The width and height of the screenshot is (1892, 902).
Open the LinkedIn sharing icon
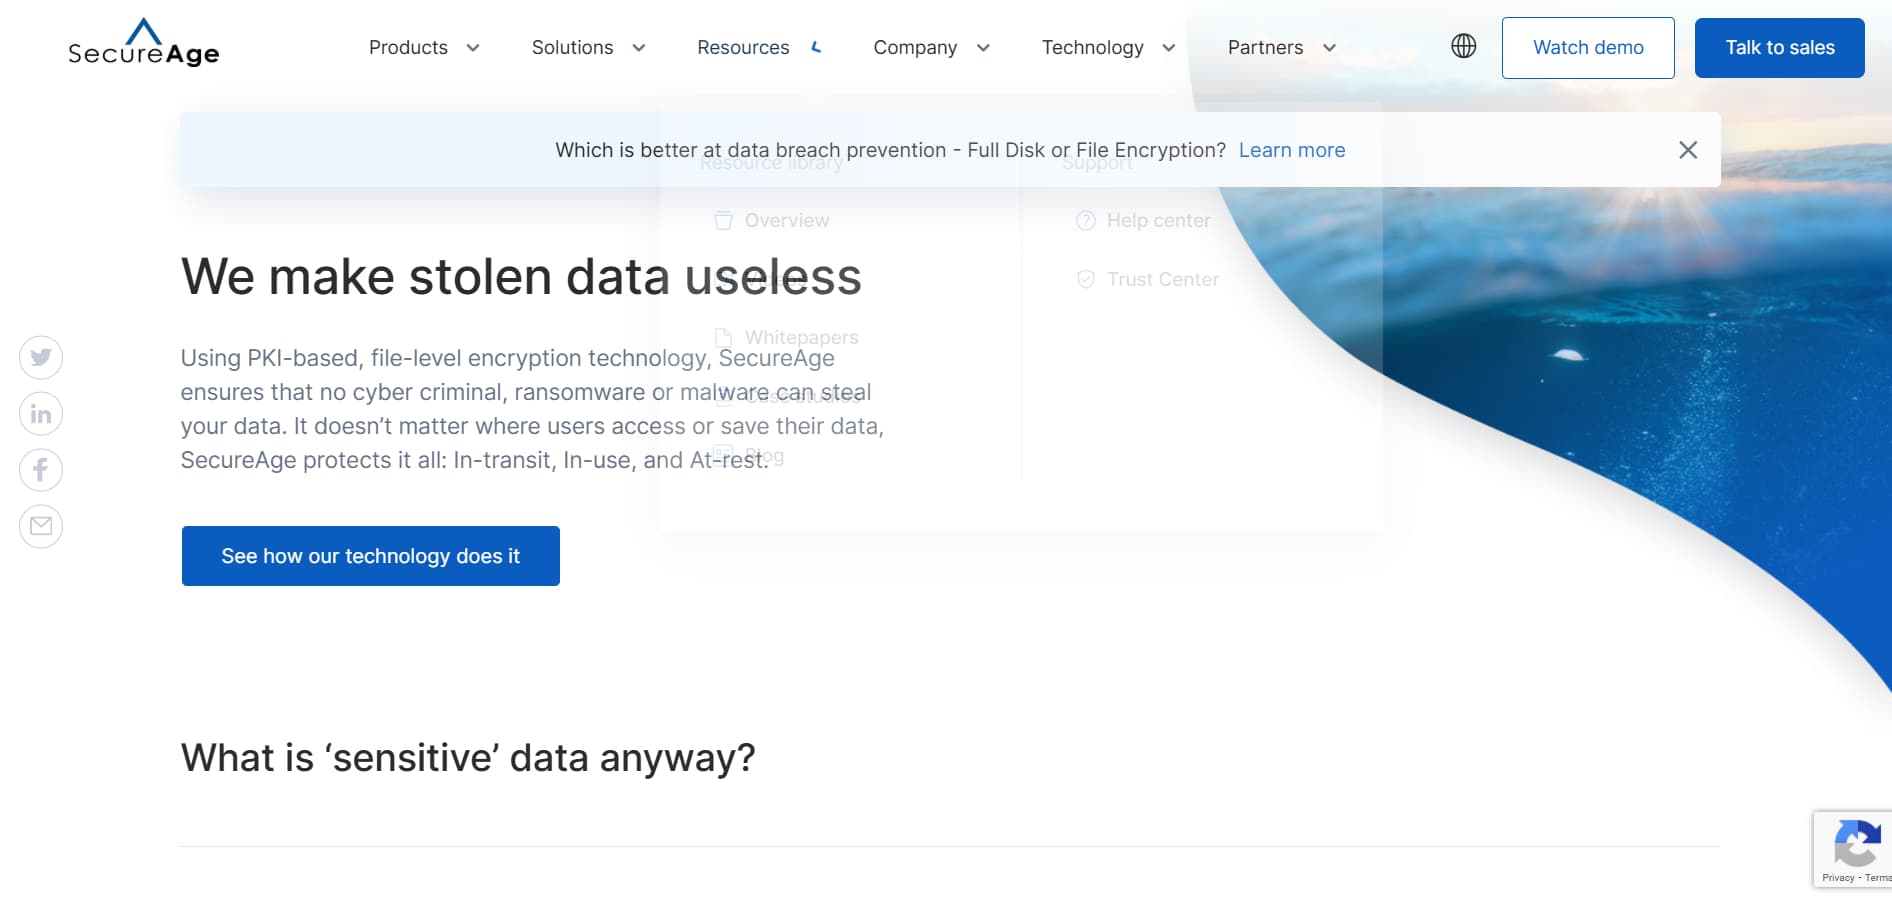[x=40, y=413]
